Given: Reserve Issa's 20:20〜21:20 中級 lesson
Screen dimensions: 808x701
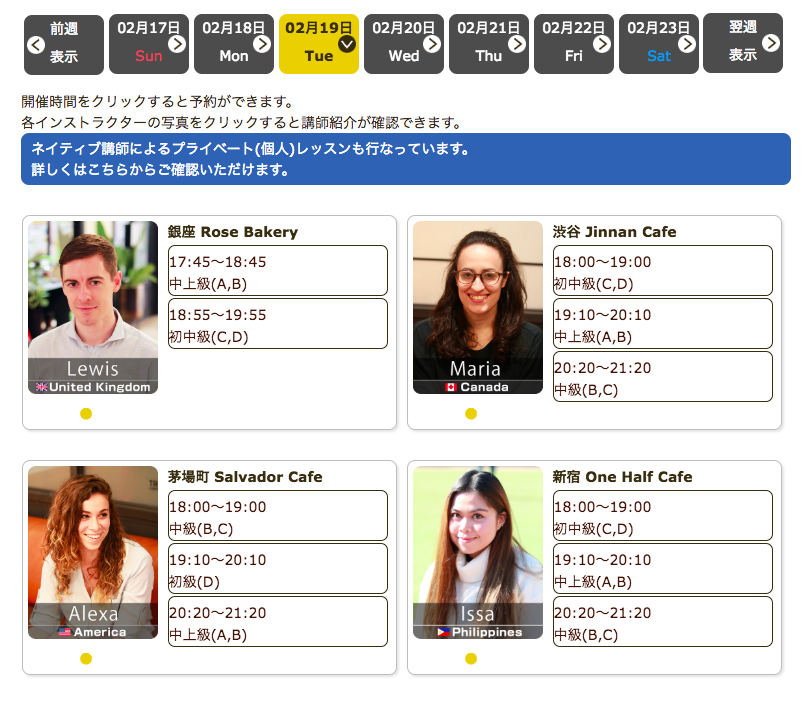Looking at the screenshot, I should click(x=662, y=622).
